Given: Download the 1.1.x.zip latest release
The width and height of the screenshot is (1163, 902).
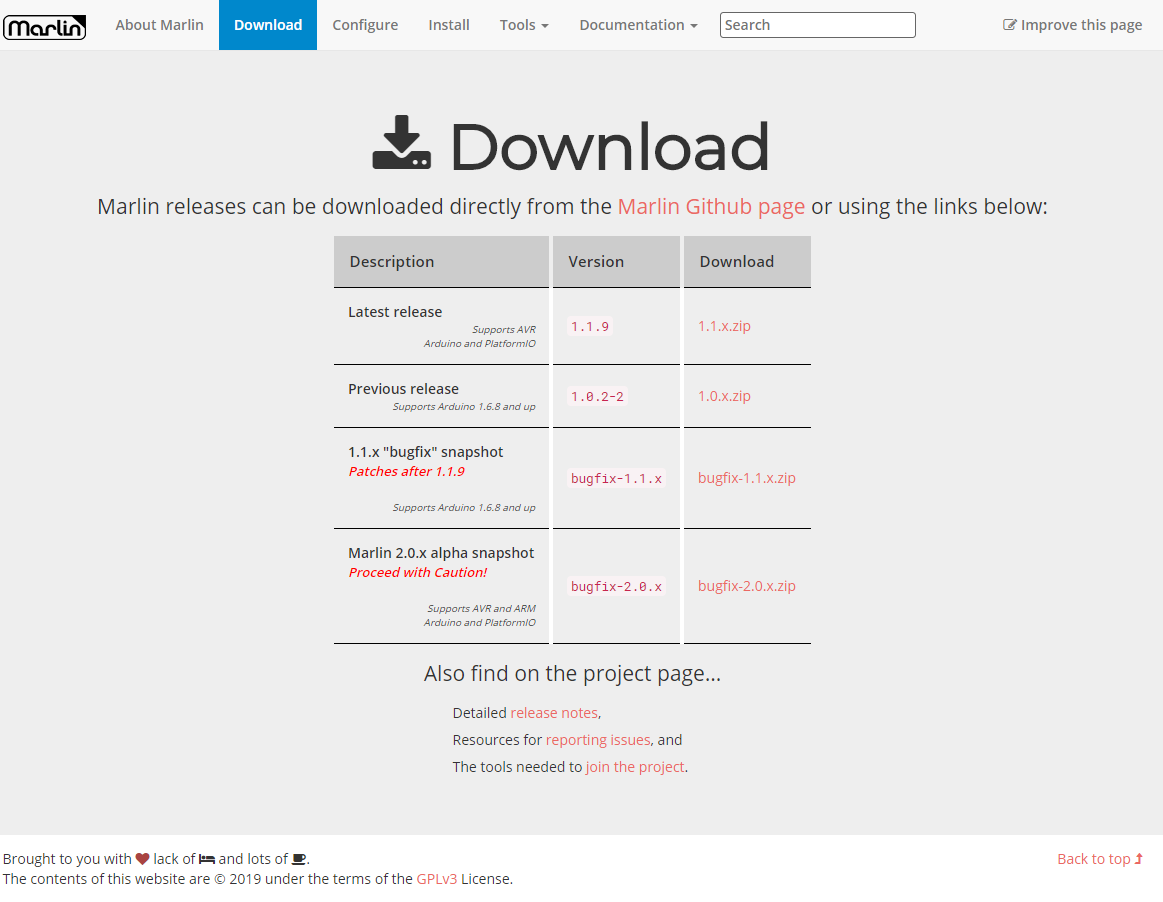Looking at the screenshot, I should click(x=724, y=326).
